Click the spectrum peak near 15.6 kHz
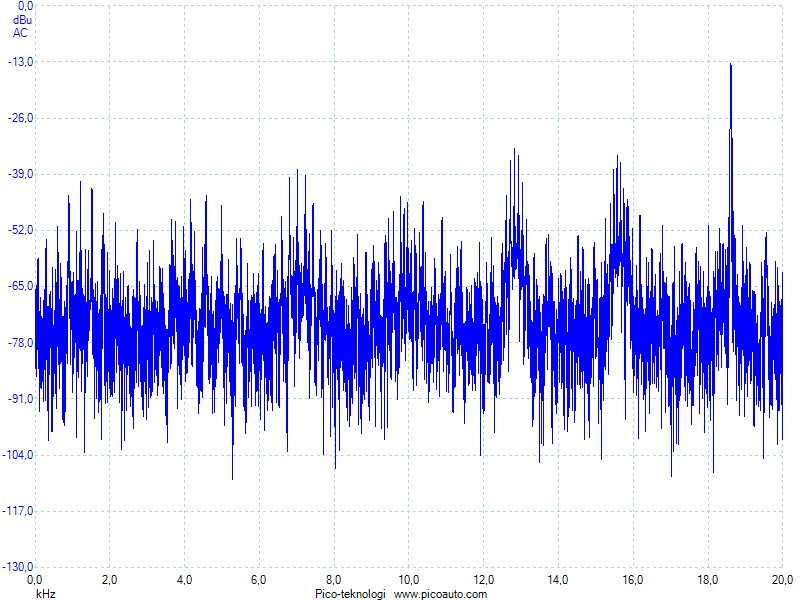This screenshot has height=600, width=800. click(617, 156)
